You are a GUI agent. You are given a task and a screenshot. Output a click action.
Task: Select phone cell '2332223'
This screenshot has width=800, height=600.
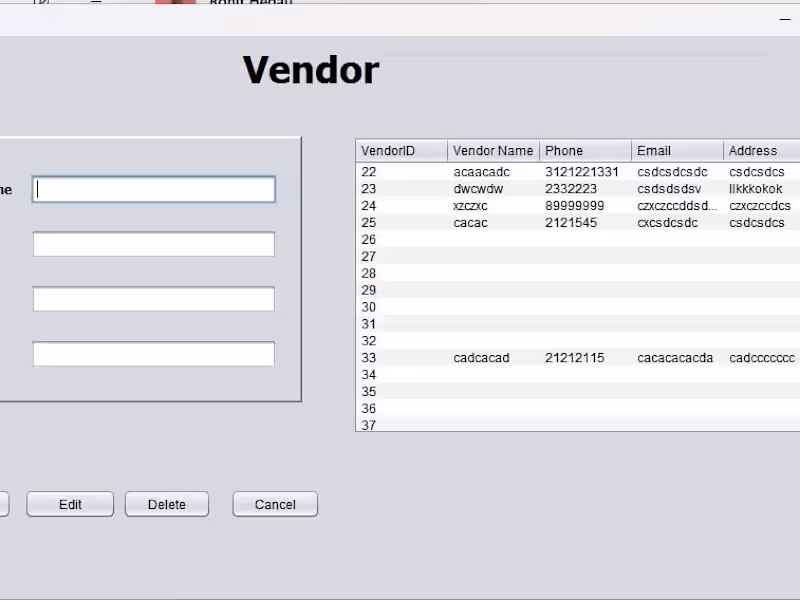(x=585, y=189)
